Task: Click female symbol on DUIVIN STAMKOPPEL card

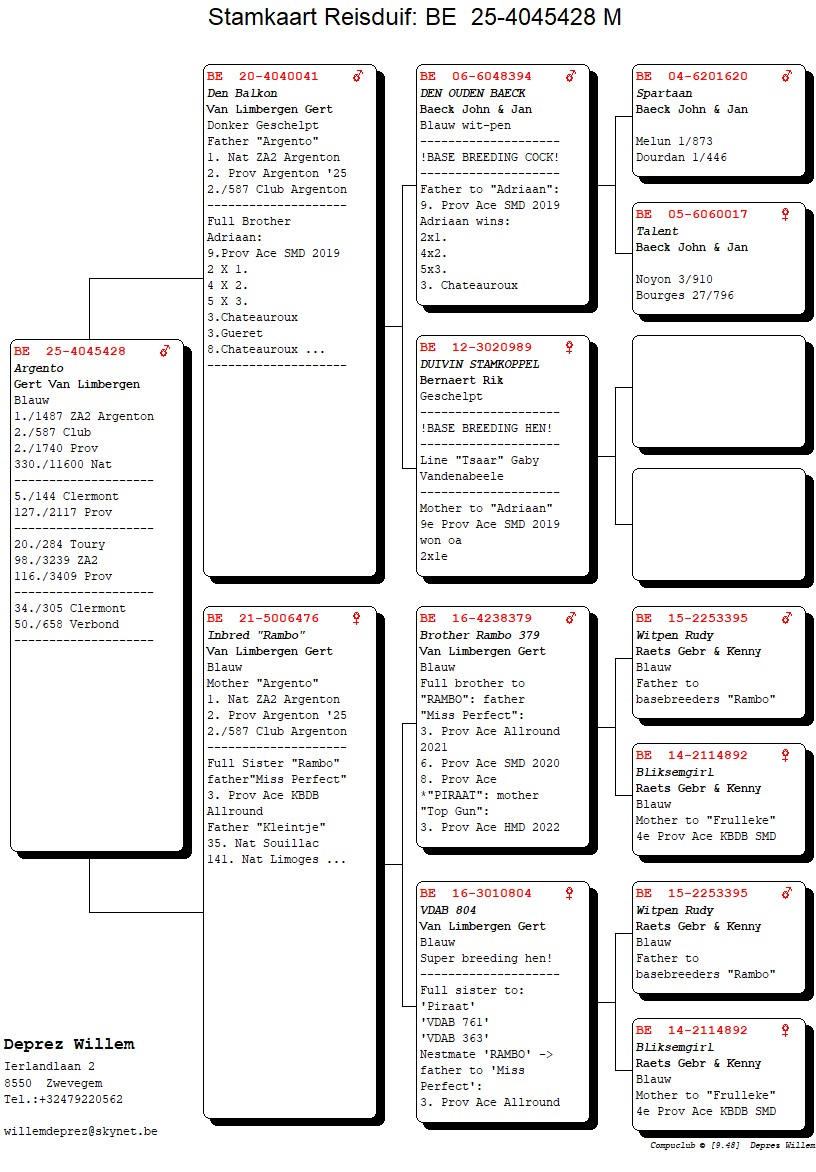Action: tap(570, 347)
